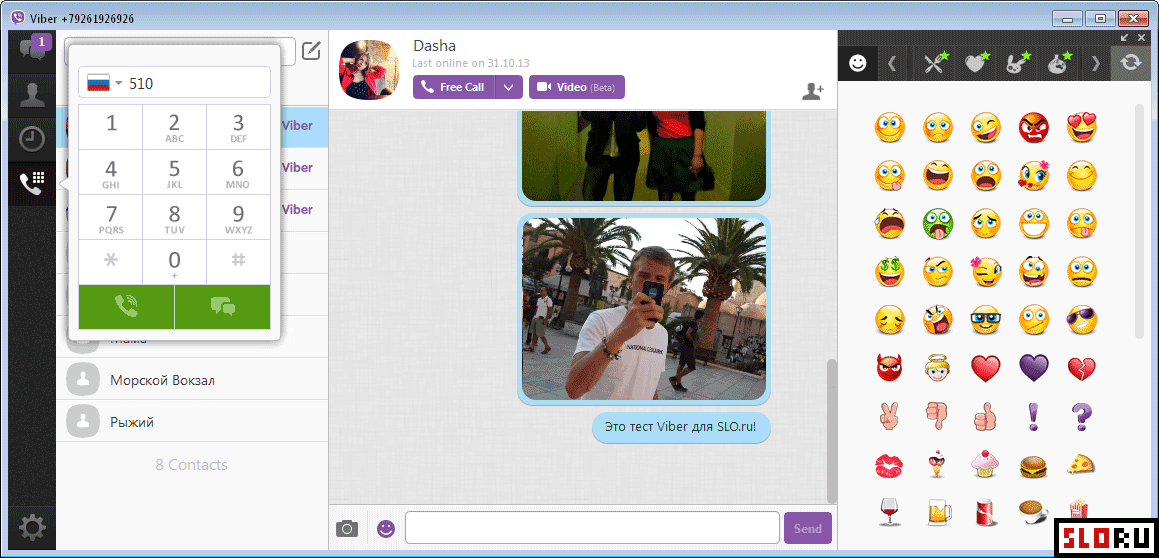Click the phone number field showing 510

pyautogui.click(x=174, y=83)
